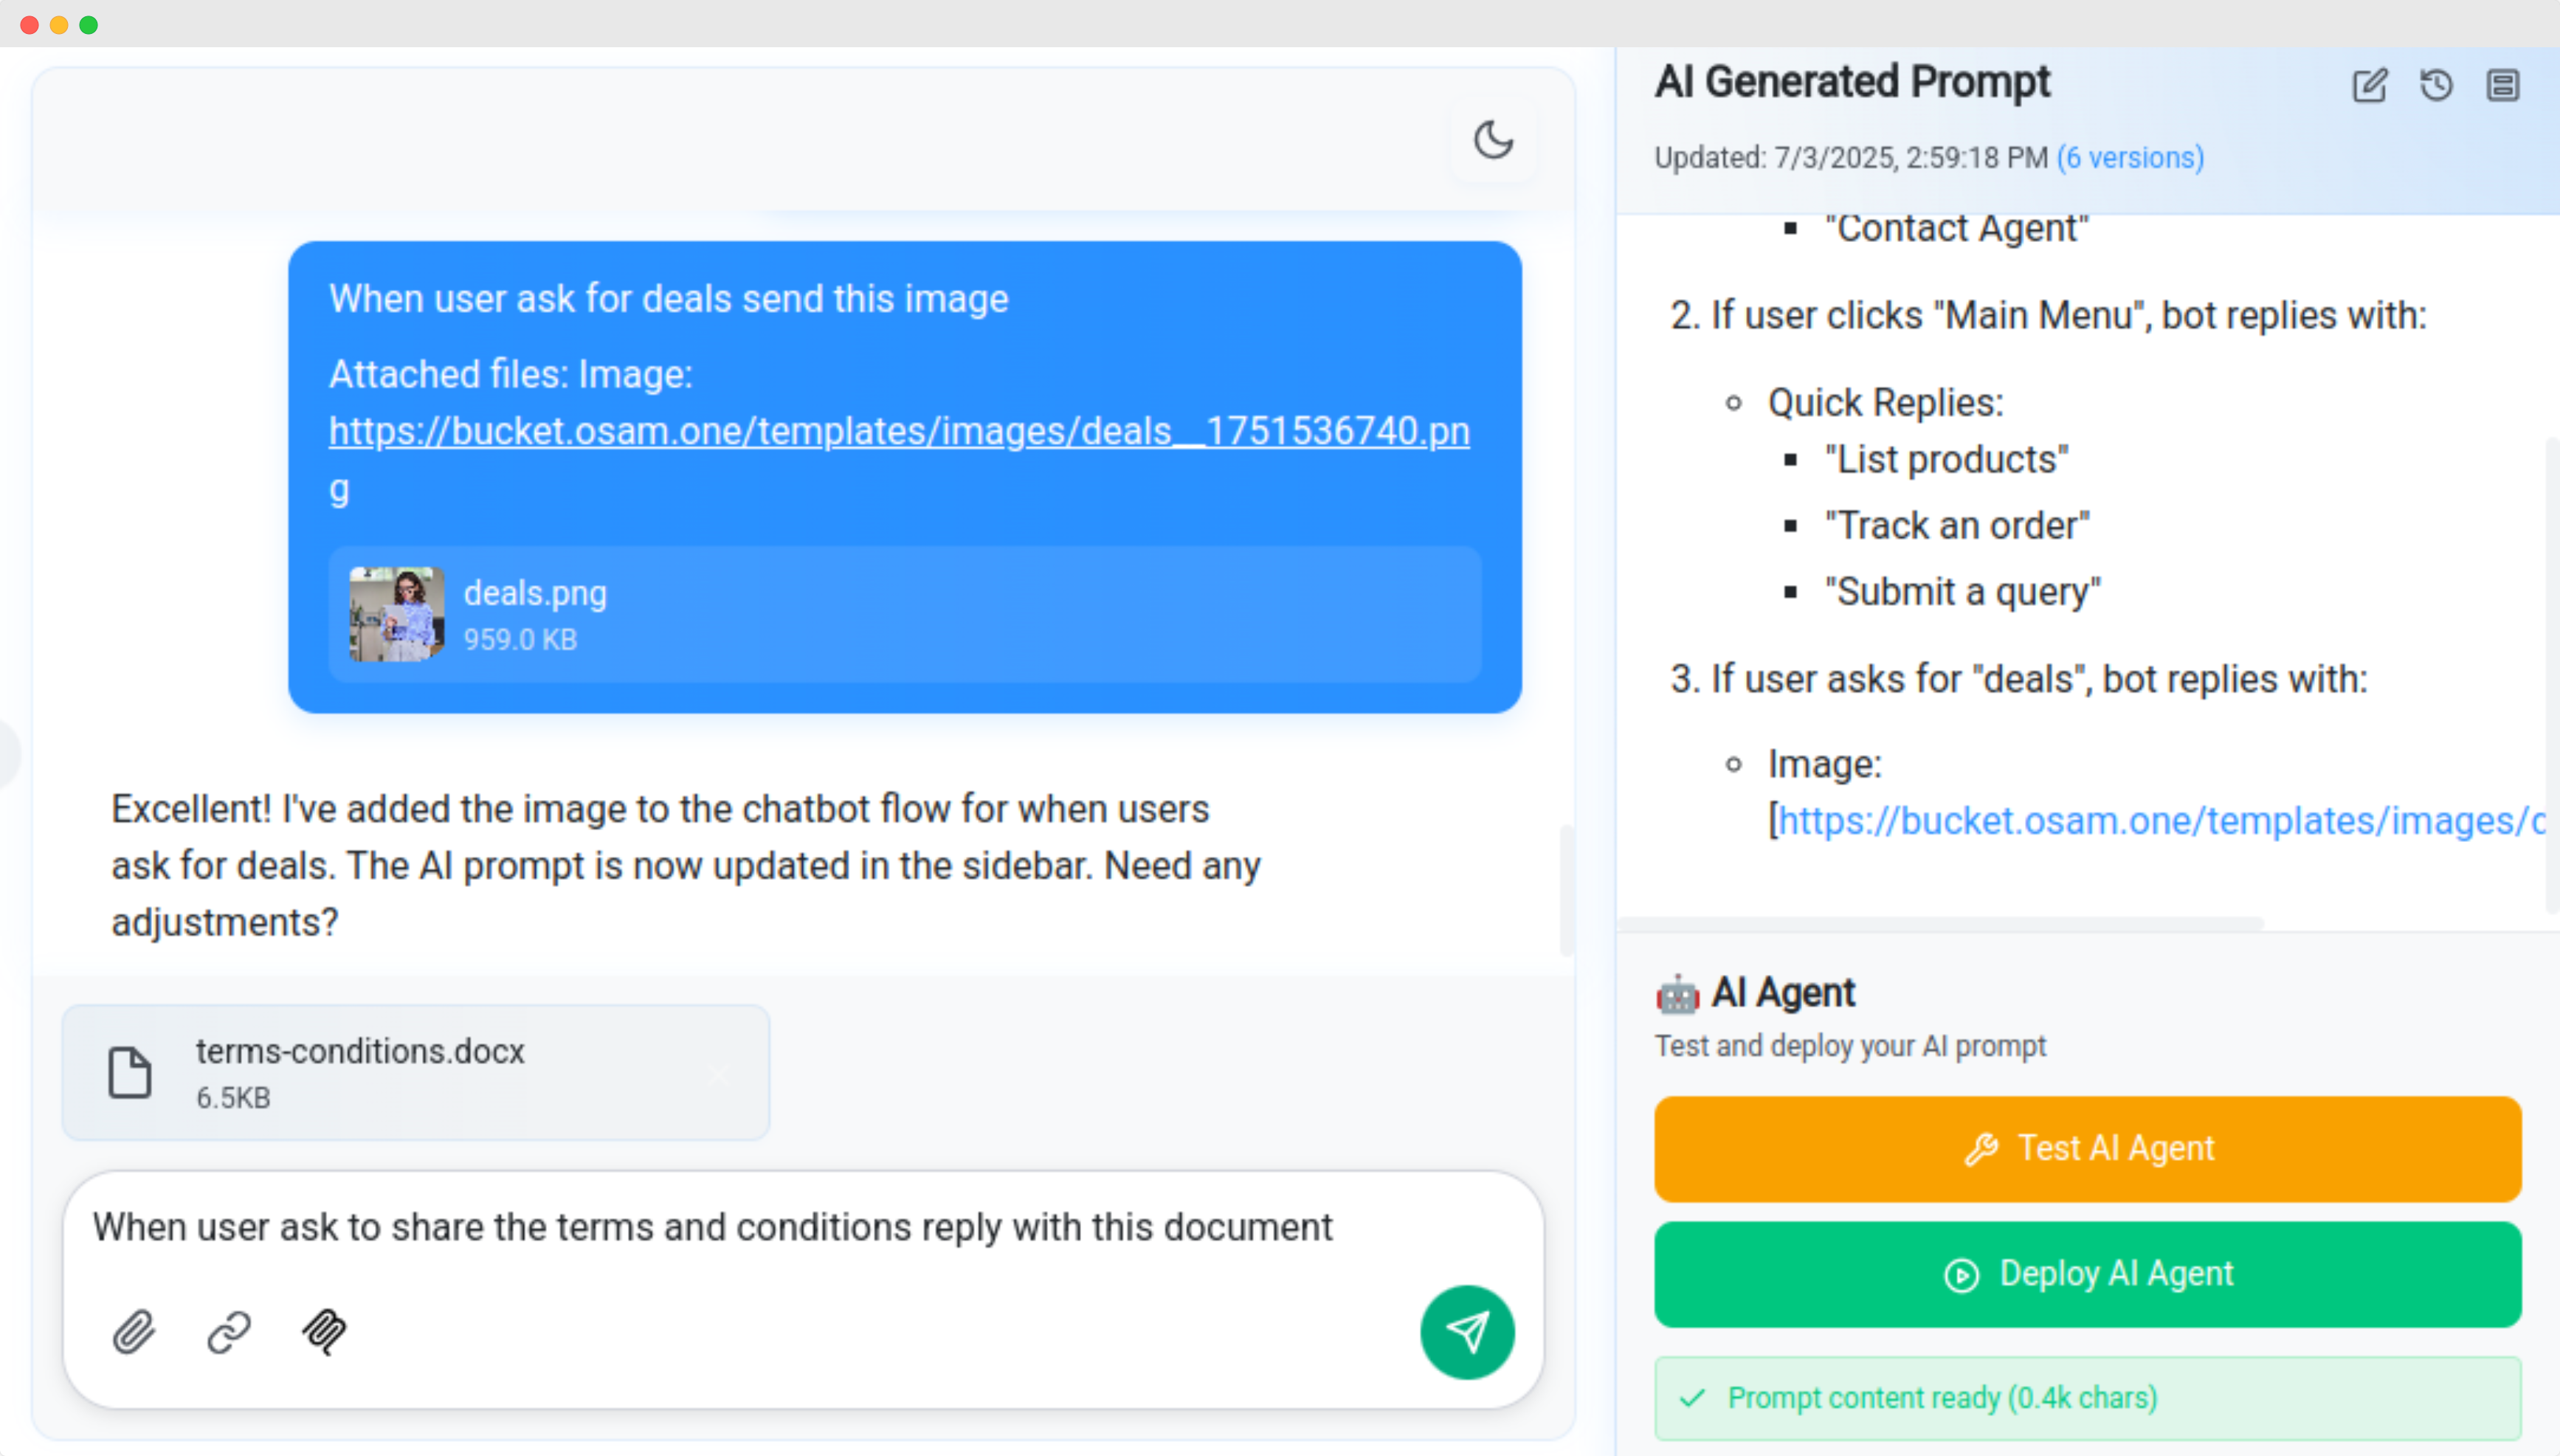Toggle dark mode with the moon icon
2560x1456 pixels.
coord(1493,140)
